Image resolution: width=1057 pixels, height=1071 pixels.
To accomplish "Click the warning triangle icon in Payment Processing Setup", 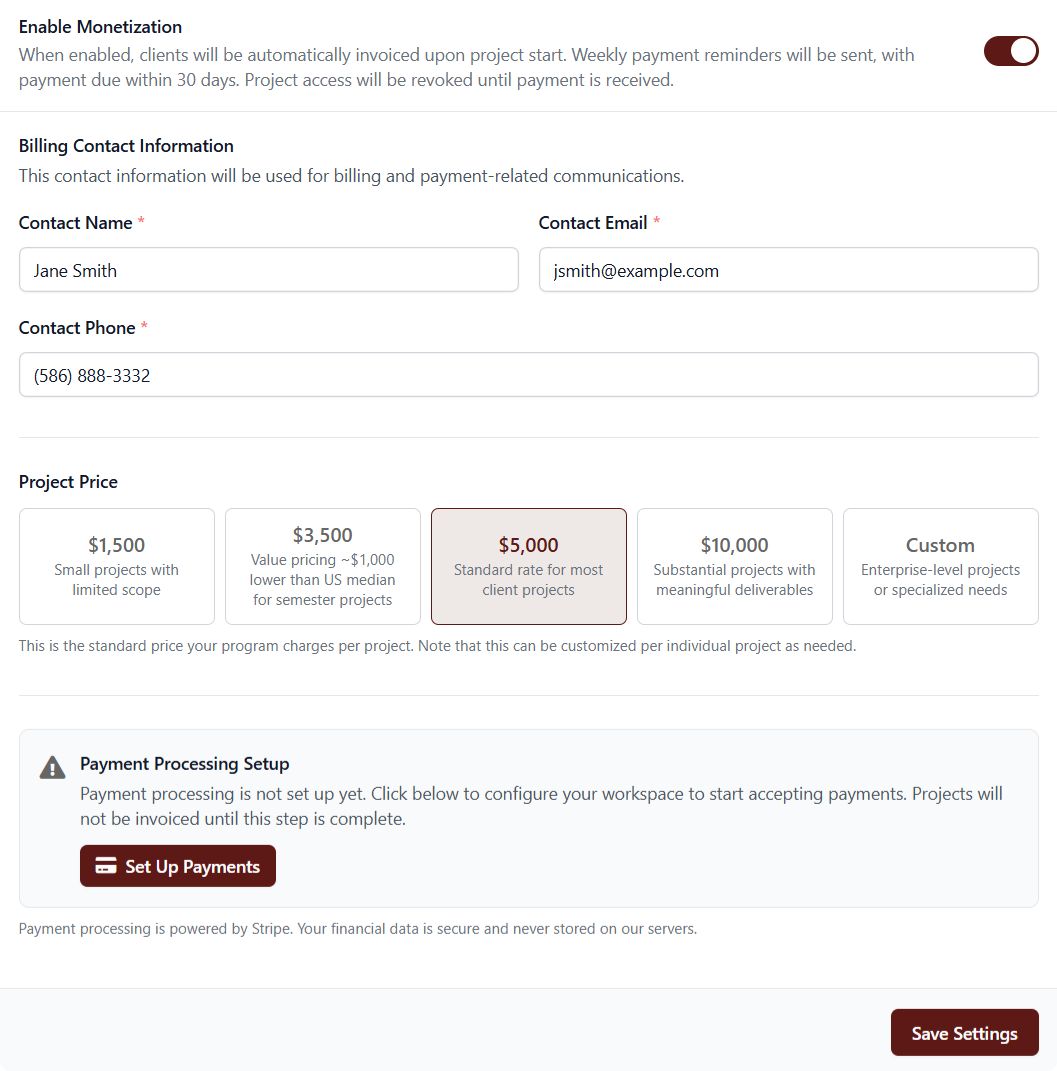I will tap(51, 767).
